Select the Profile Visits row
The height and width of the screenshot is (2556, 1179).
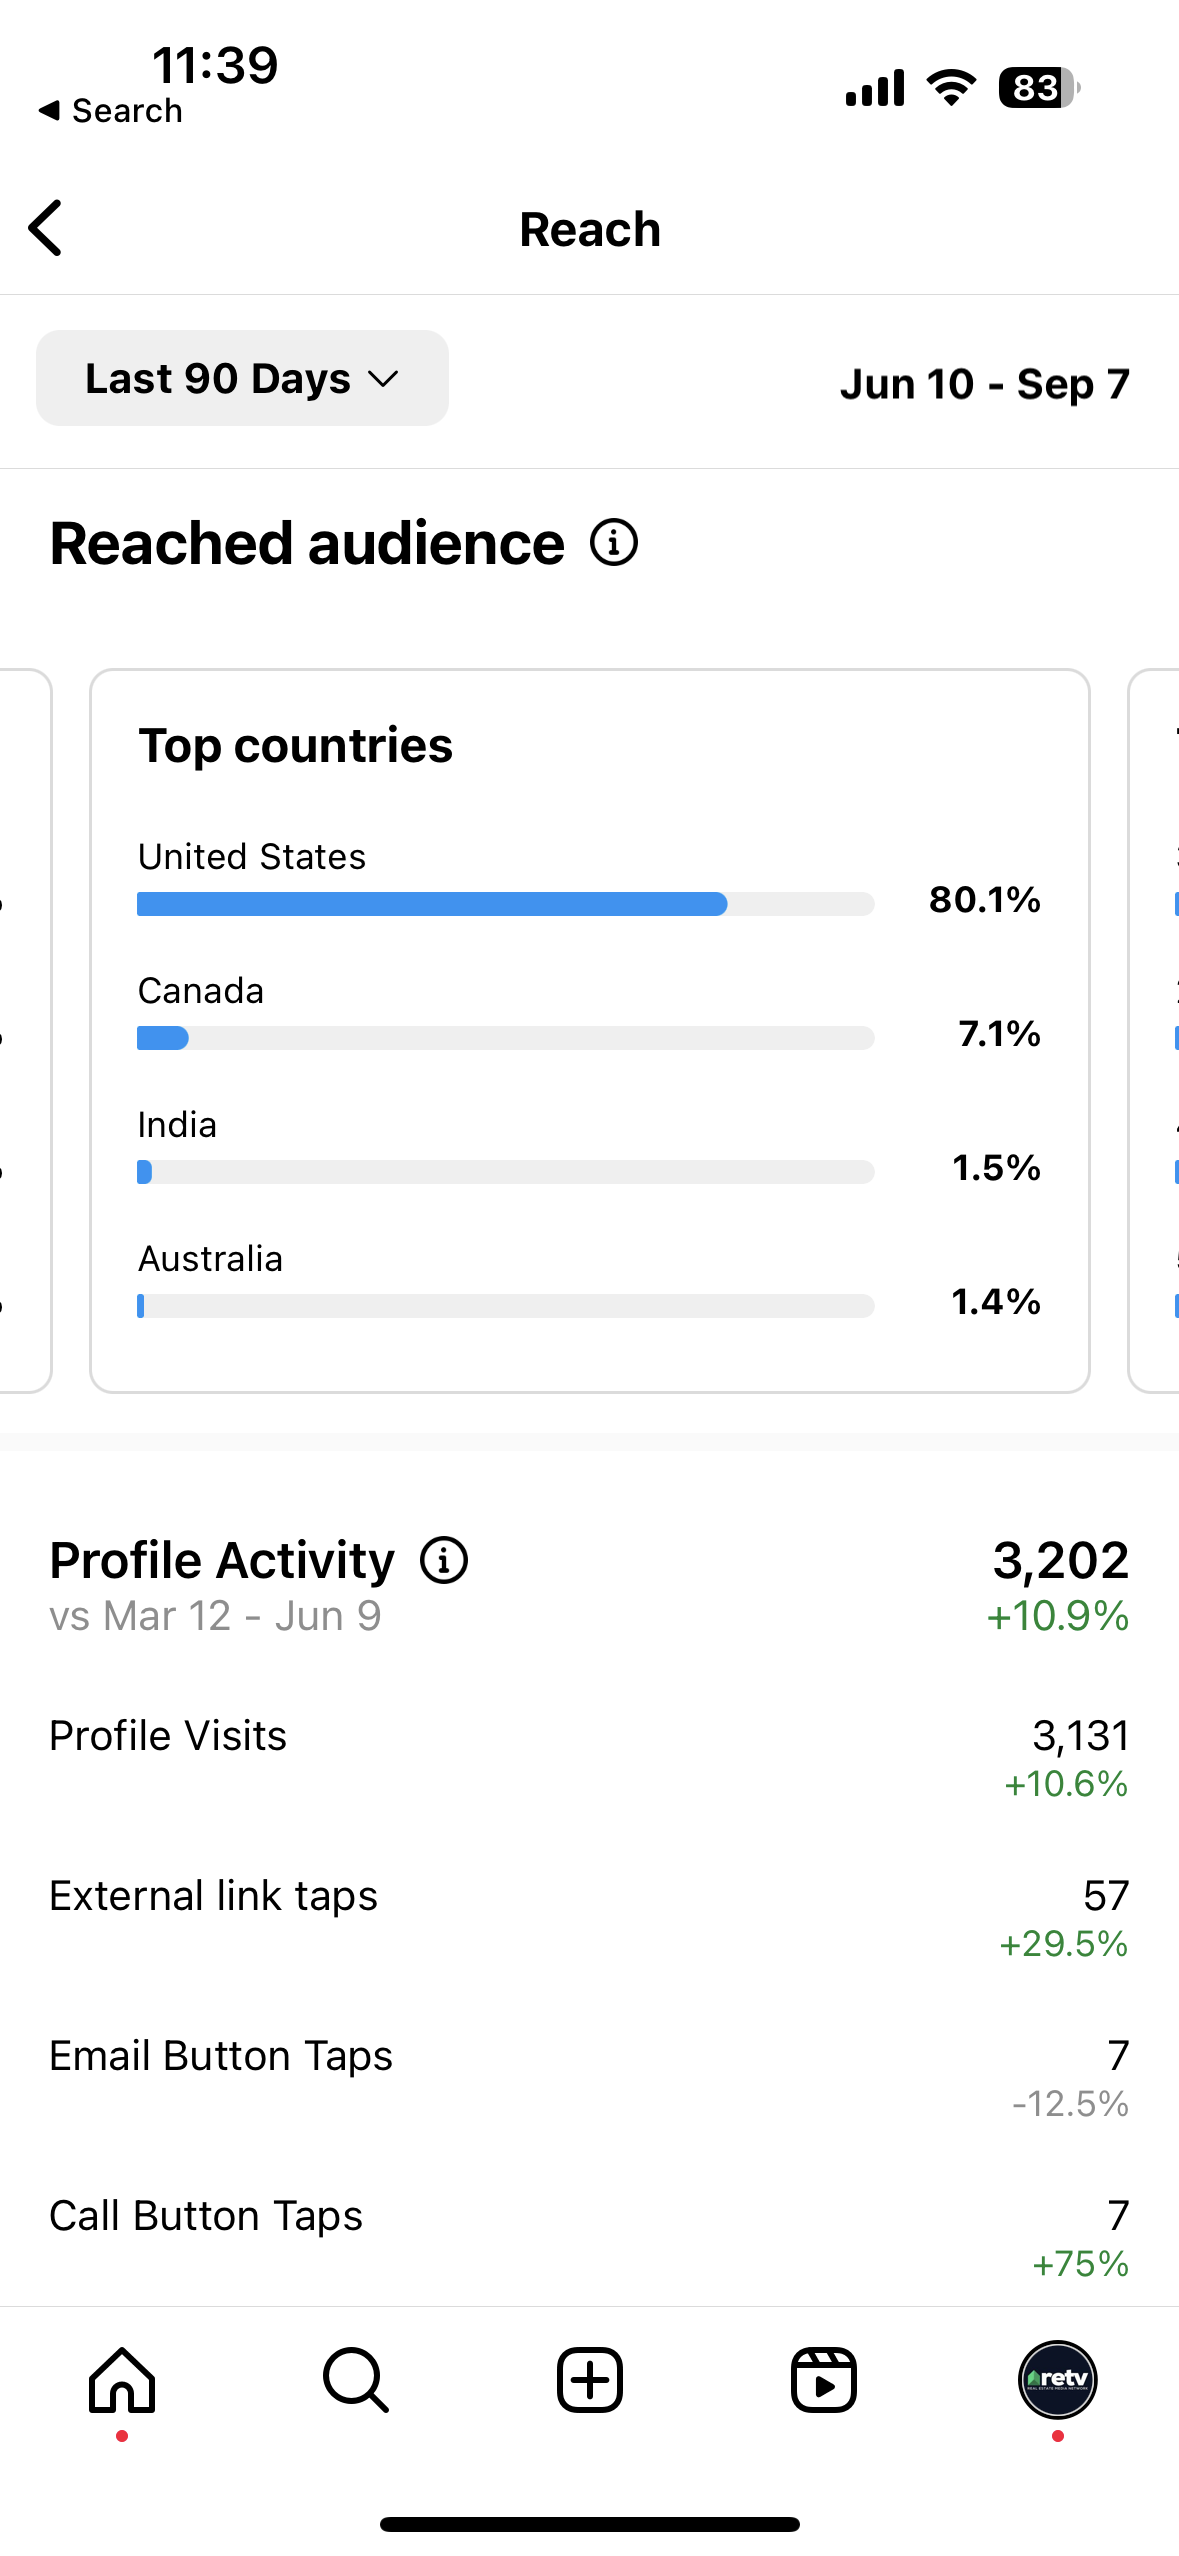click(x=589, y=1756)
